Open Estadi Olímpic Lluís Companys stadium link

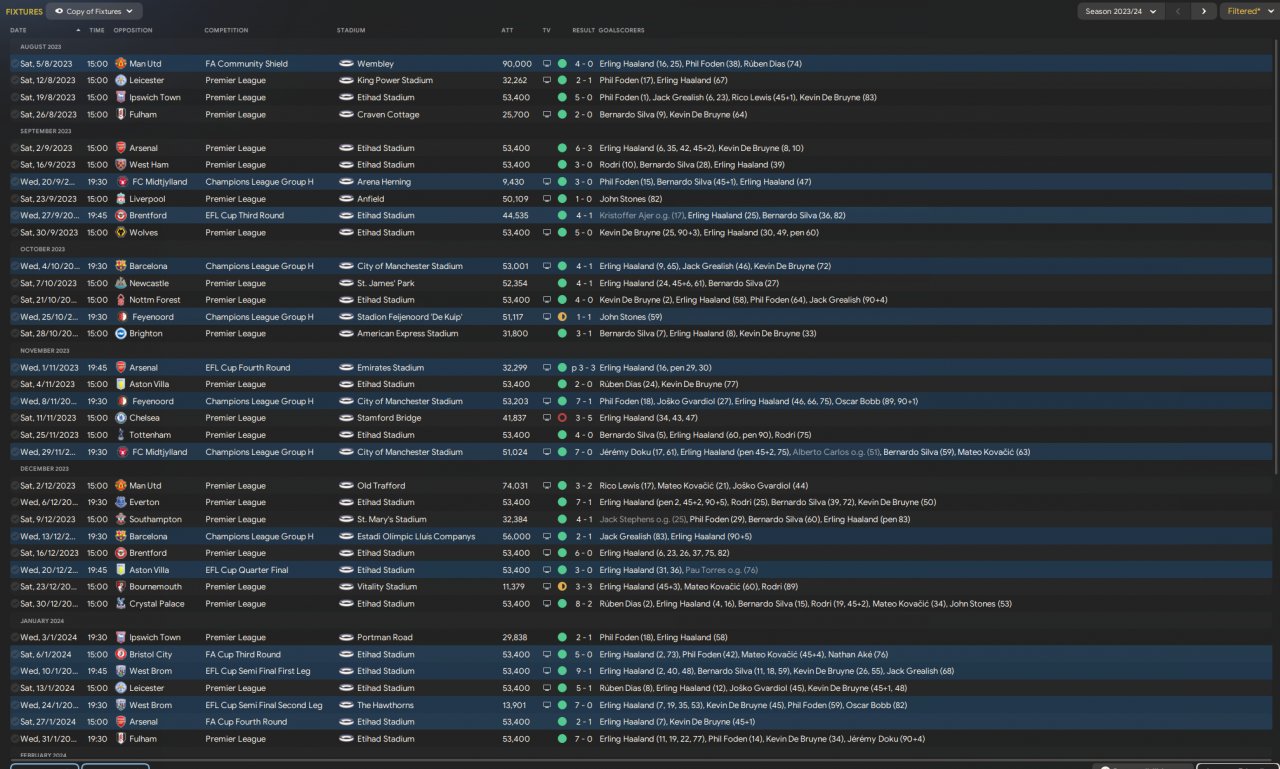(x=416, y=537)
